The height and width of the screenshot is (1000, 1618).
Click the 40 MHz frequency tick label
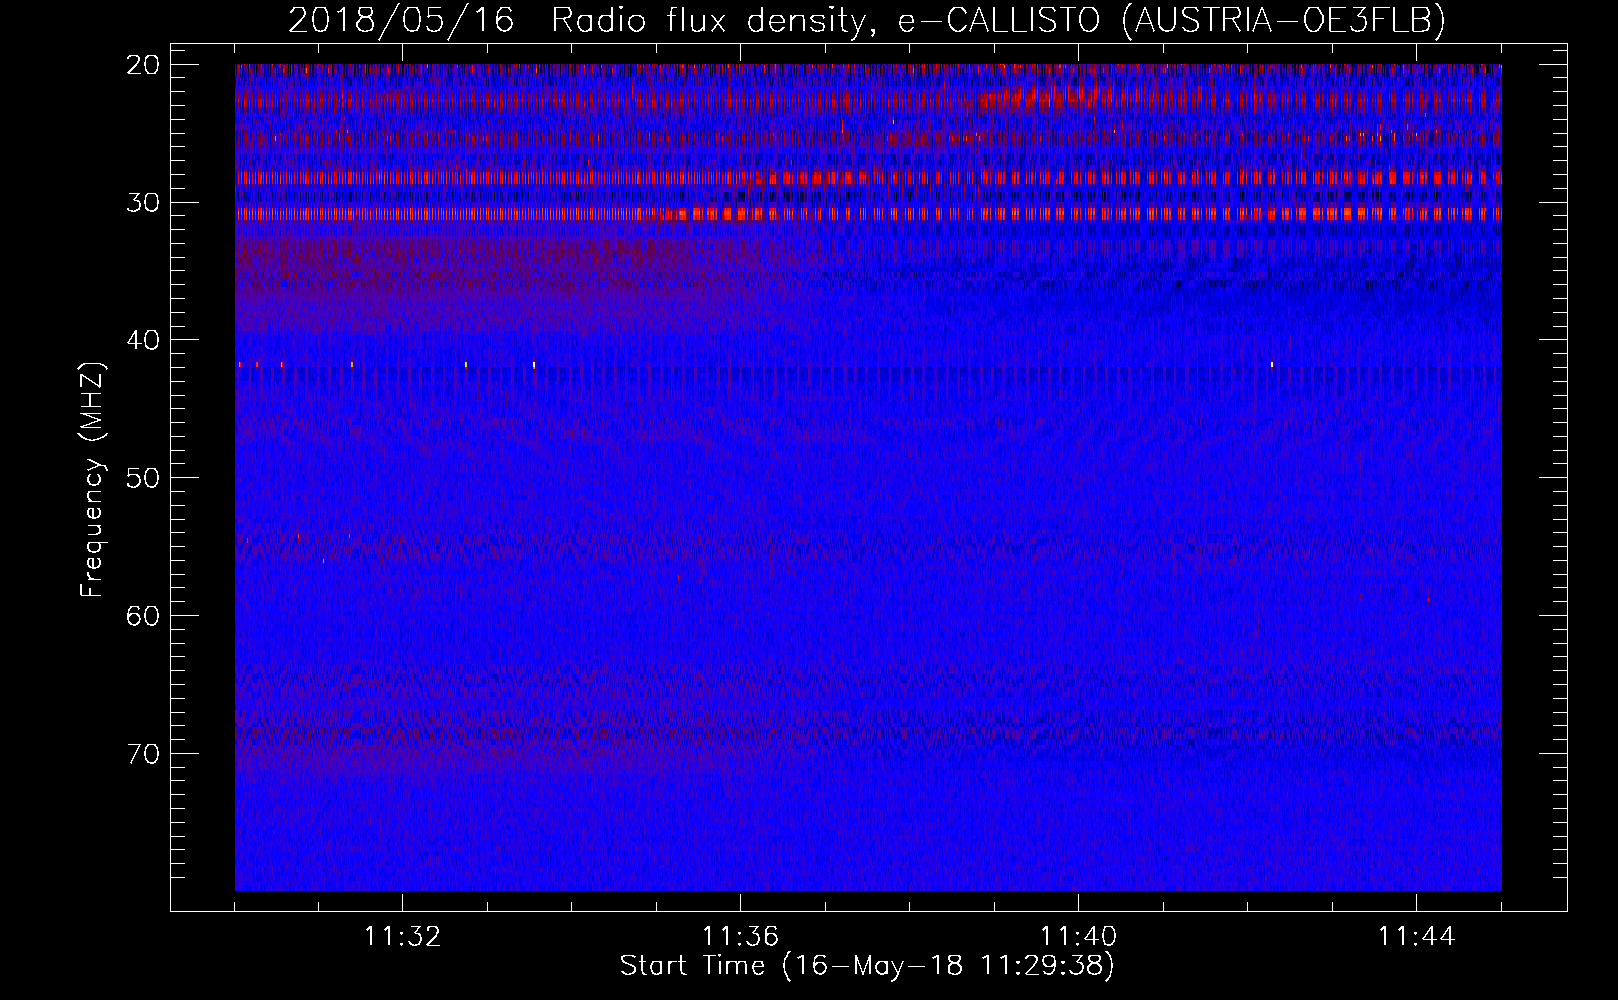pyautogui.click(x=143, y=340)
